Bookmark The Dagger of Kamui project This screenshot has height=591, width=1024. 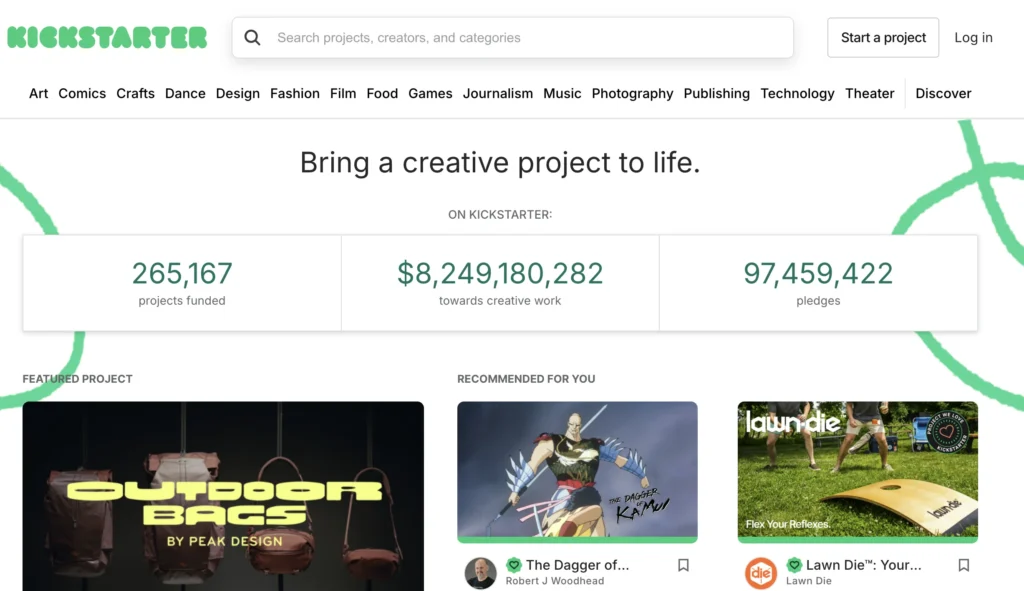tap(683, 565)
